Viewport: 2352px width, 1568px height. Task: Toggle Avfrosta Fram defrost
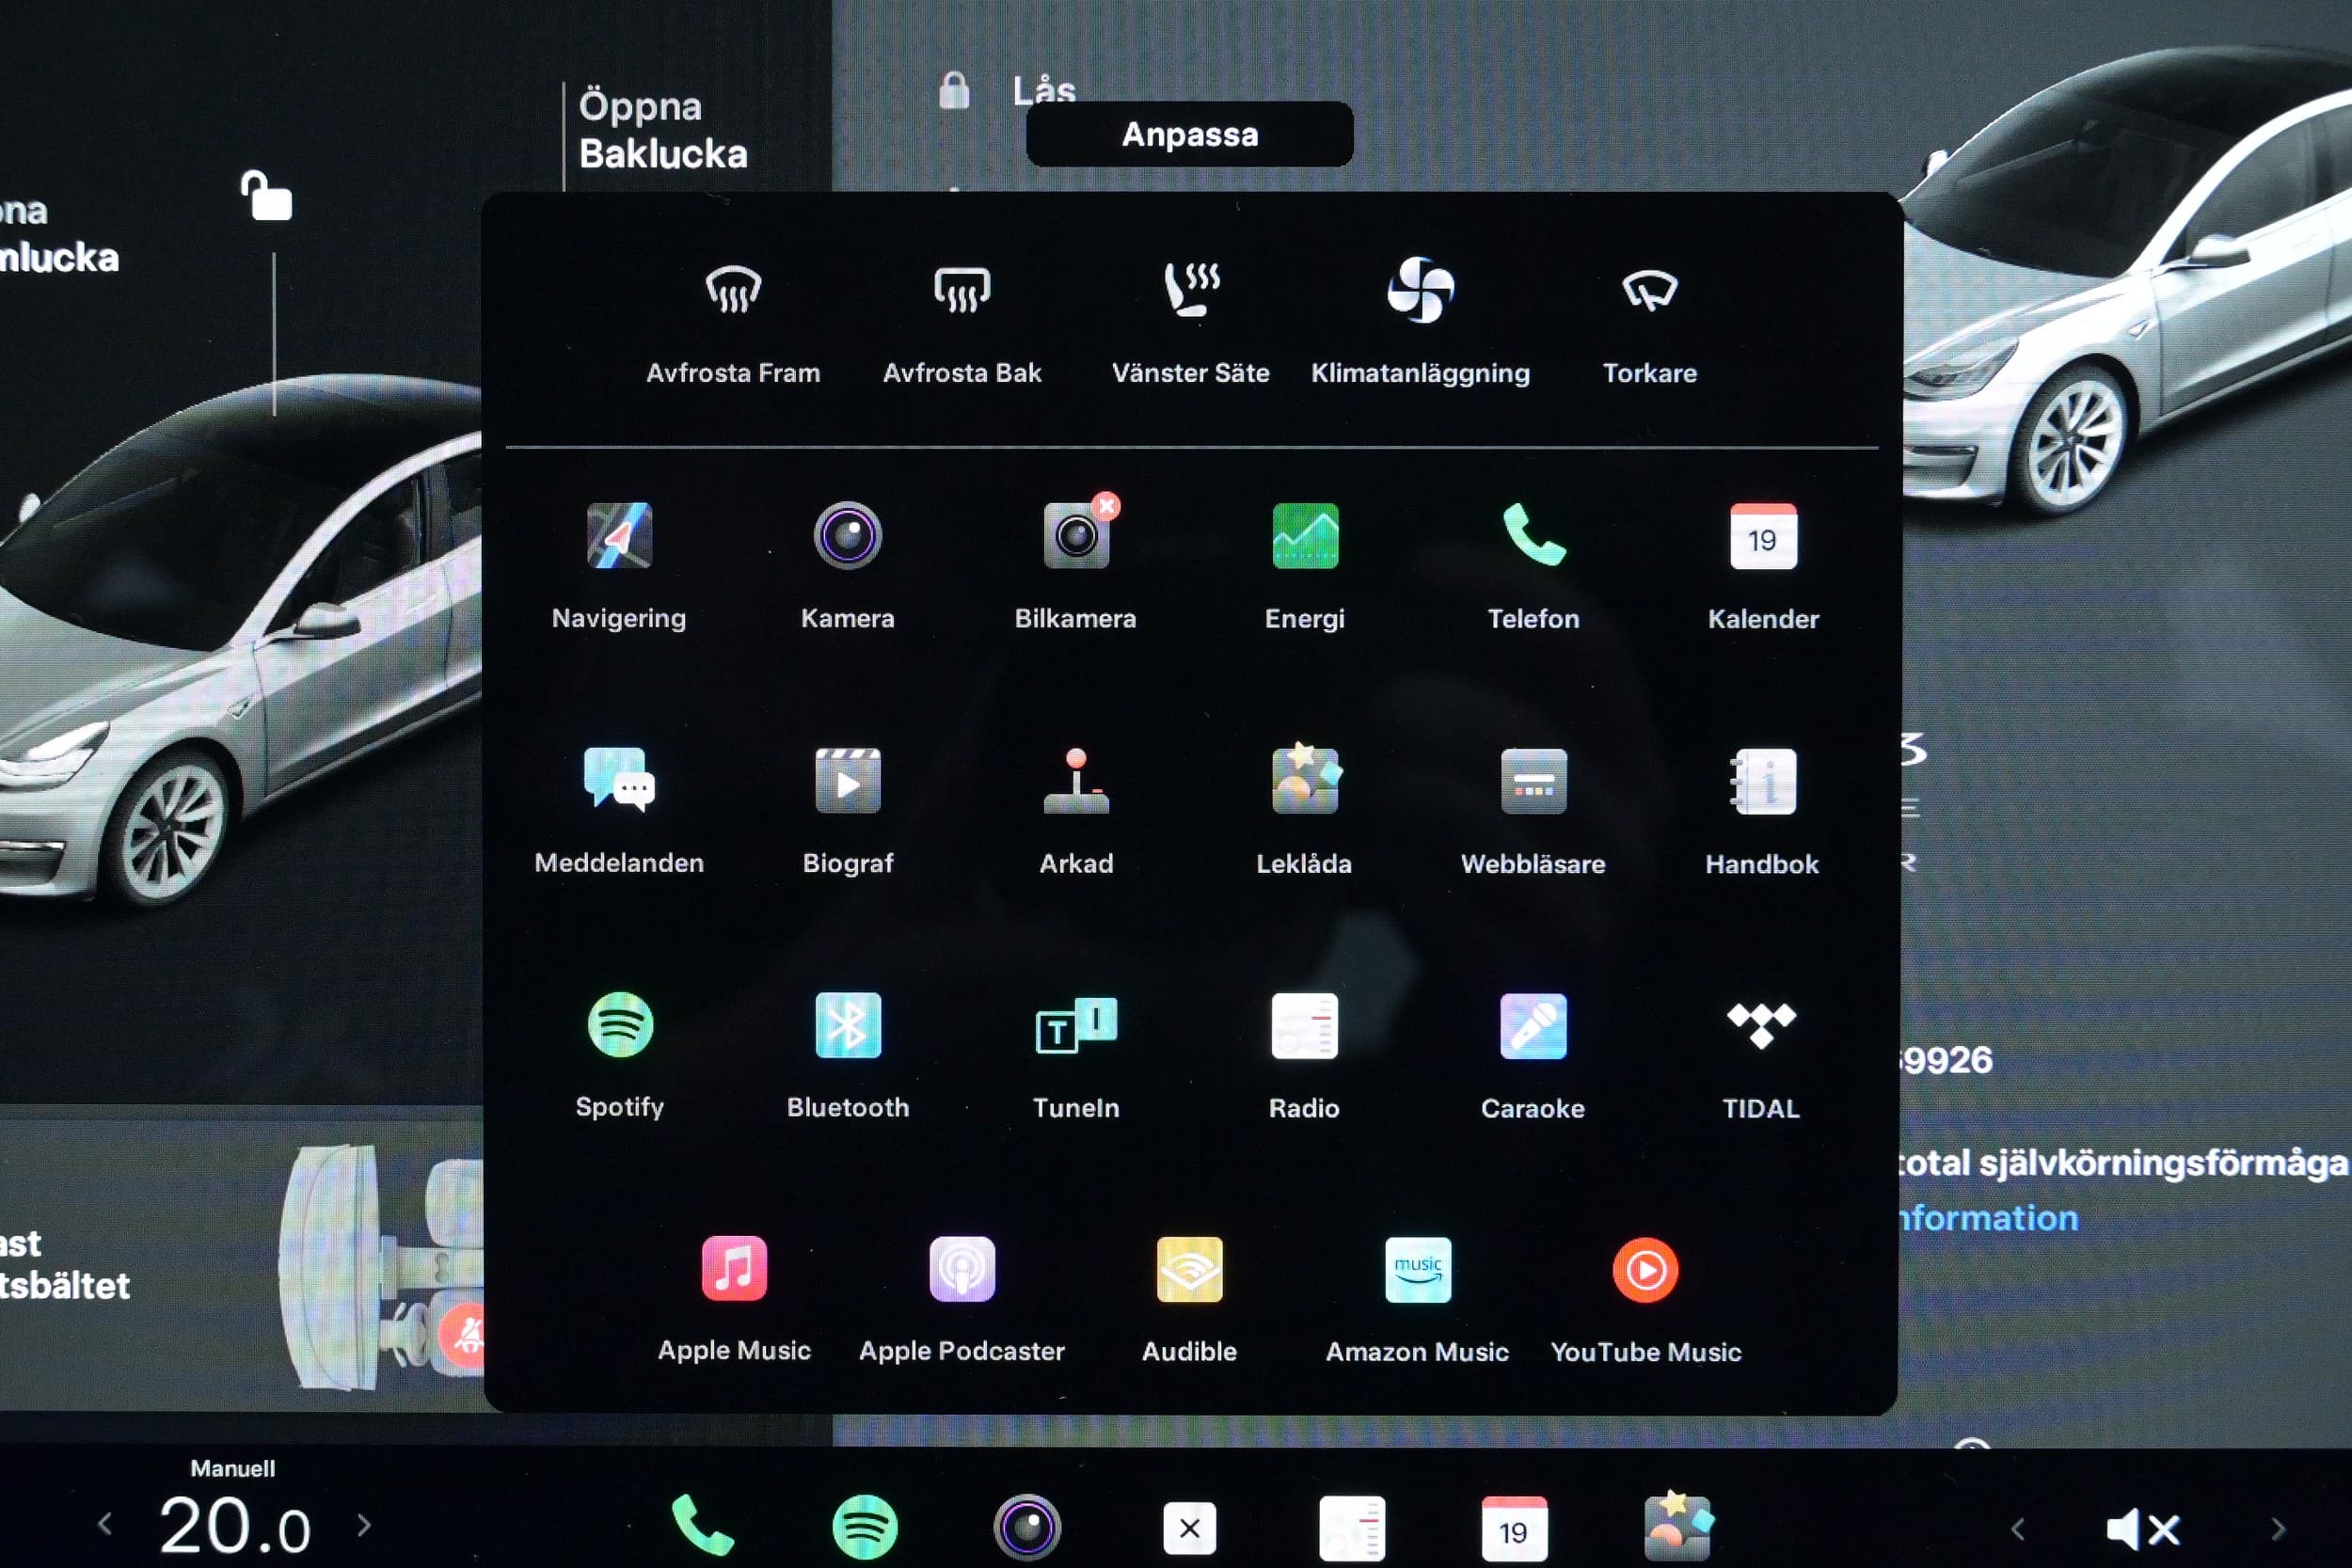[733, 324]
